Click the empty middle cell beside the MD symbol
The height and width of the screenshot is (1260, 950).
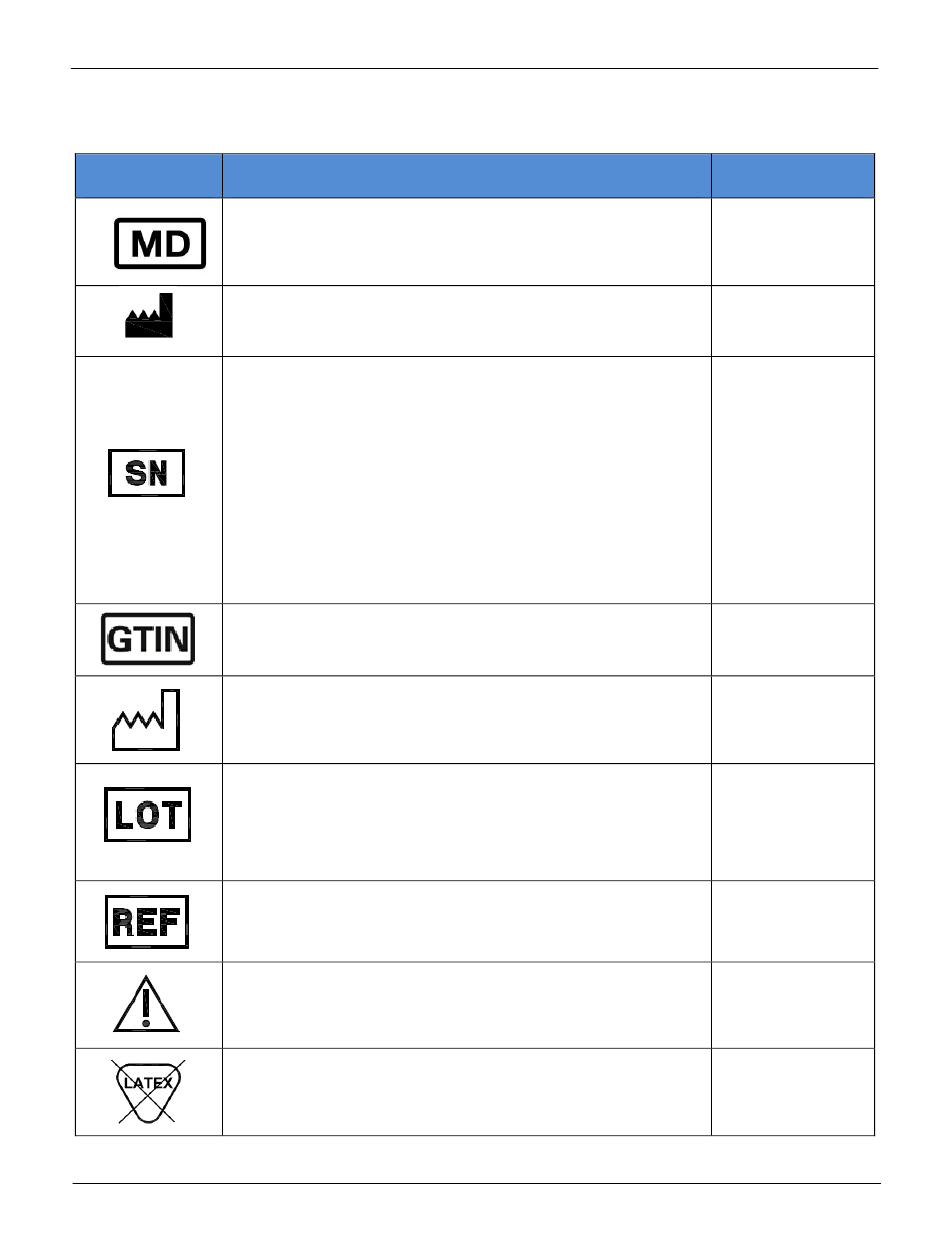(x=466, y=242)
